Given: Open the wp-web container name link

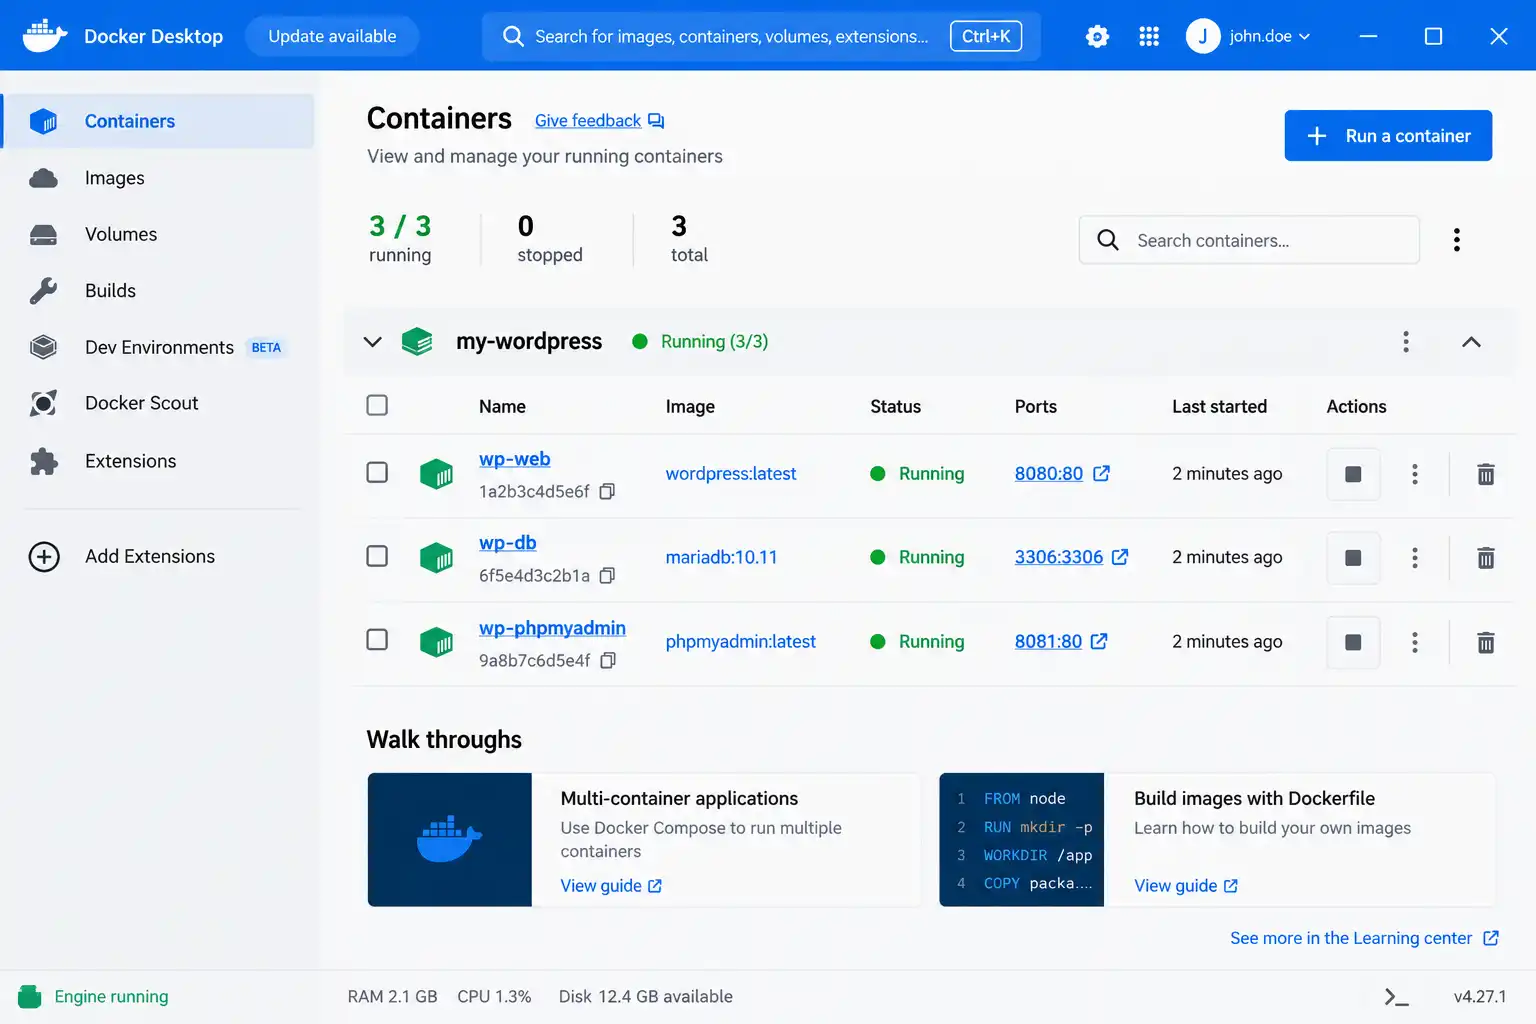Looking at the screenshot, I should tap(514, 459).
